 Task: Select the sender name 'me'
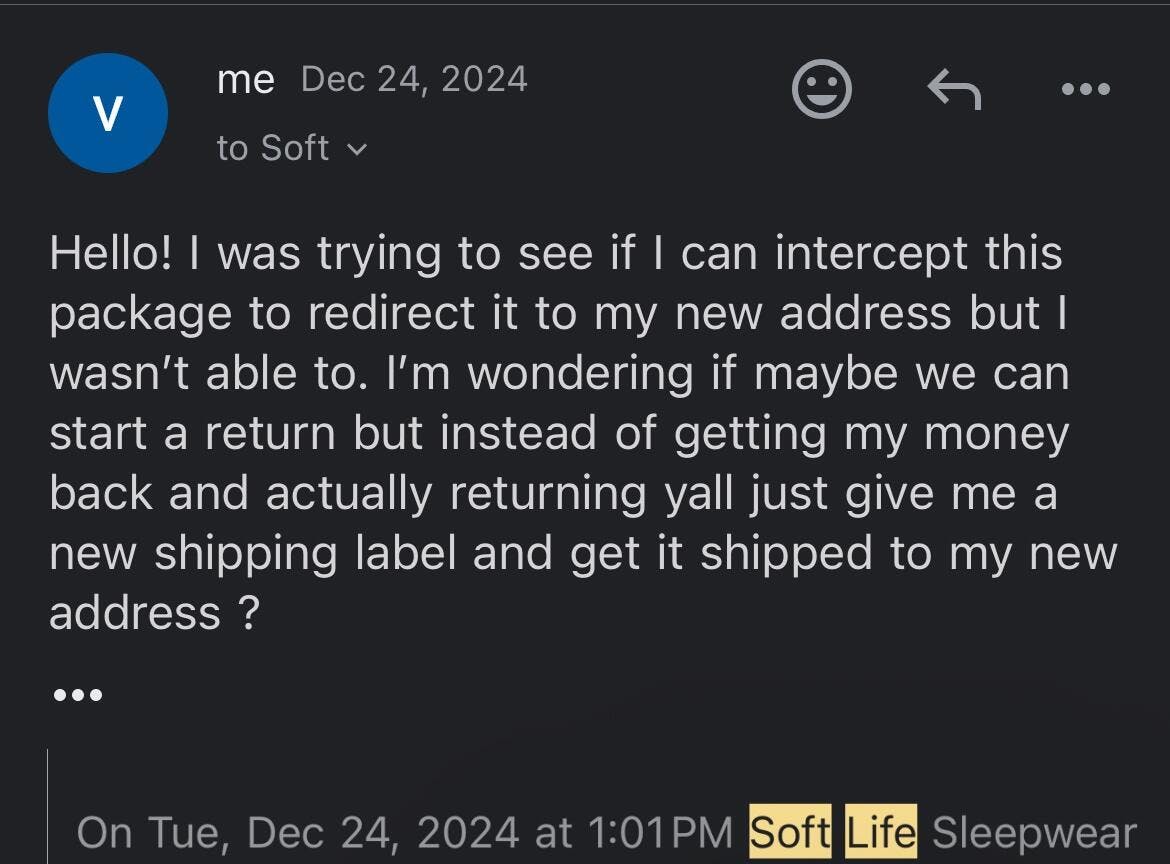pyautogui.click(x=245, y=79)
